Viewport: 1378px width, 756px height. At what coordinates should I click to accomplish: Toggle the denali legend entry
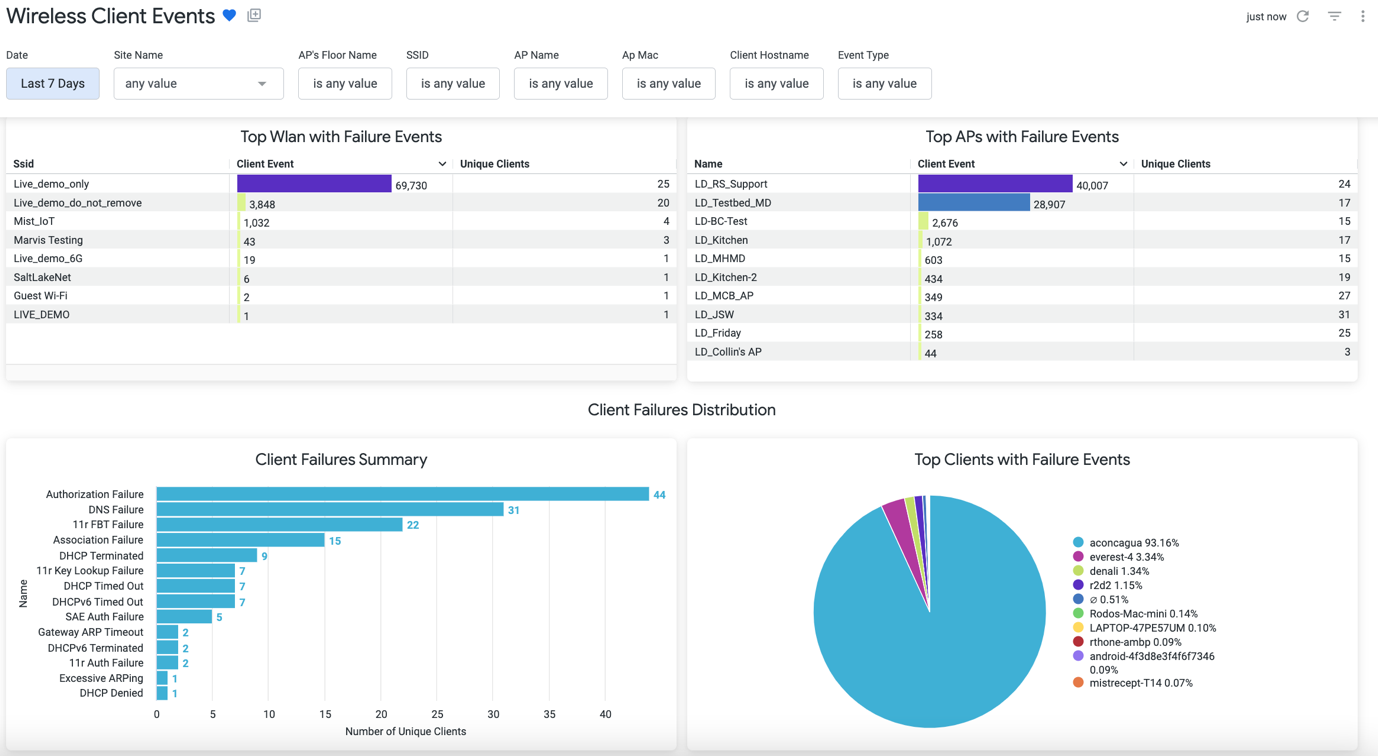1119,571
